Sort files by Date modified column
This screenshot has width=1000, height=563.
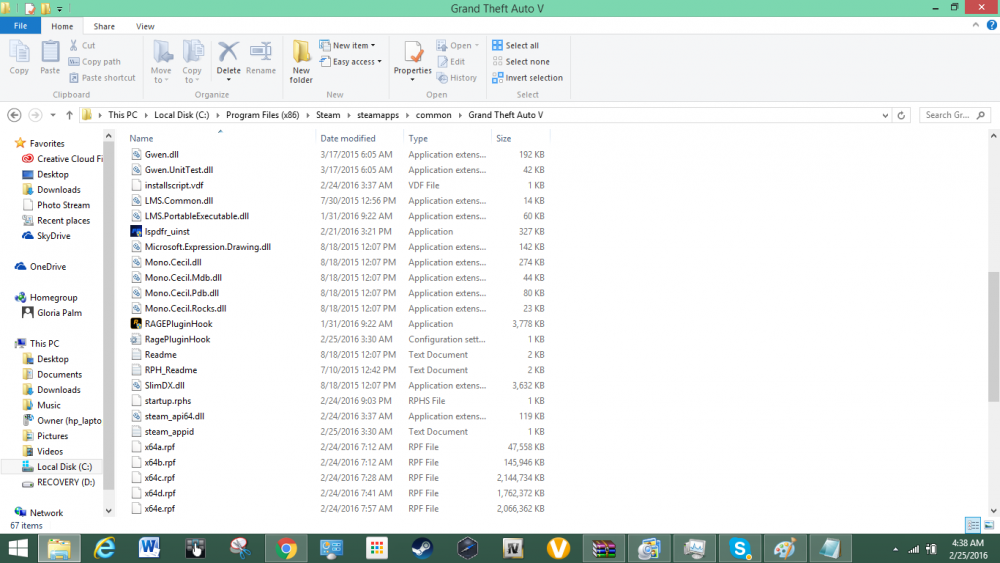tap(348, 138)
